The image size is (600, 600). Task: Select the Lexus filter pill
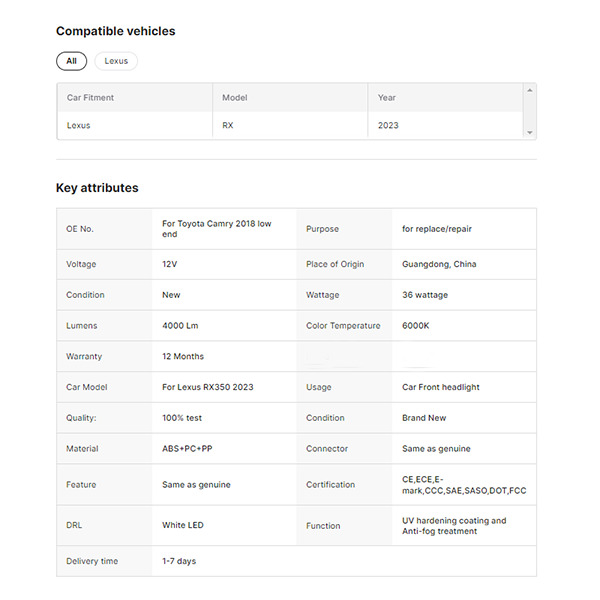pyautogui.click(x=116, y=61)
